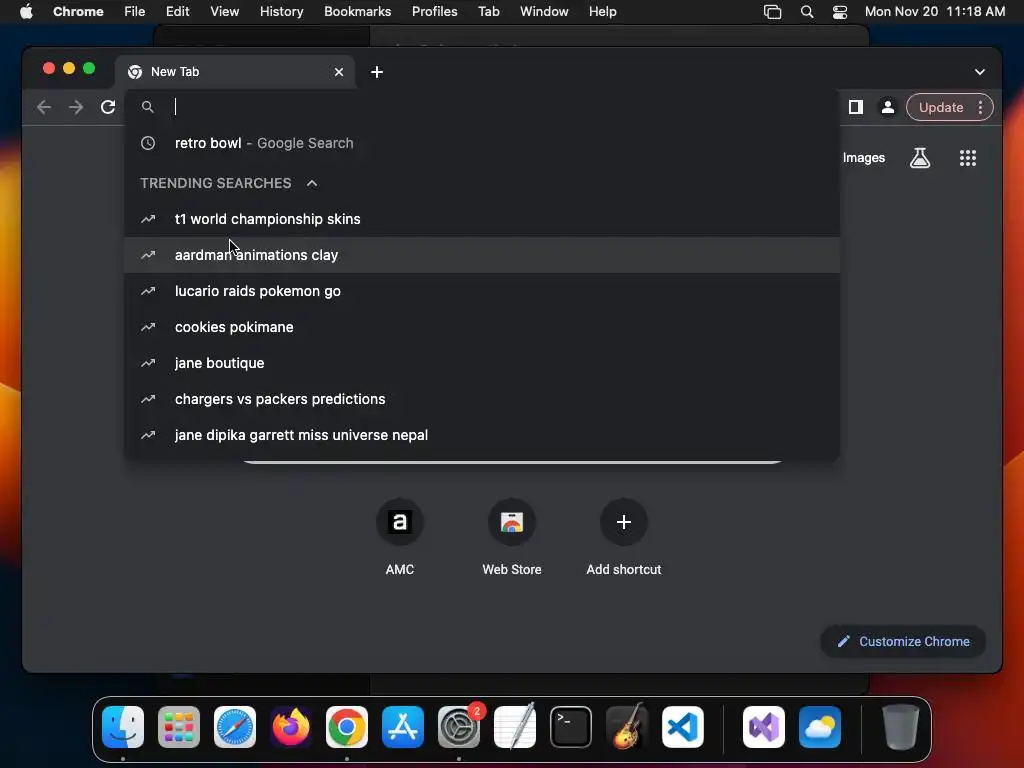Click into the address bar field

[482, 107]
